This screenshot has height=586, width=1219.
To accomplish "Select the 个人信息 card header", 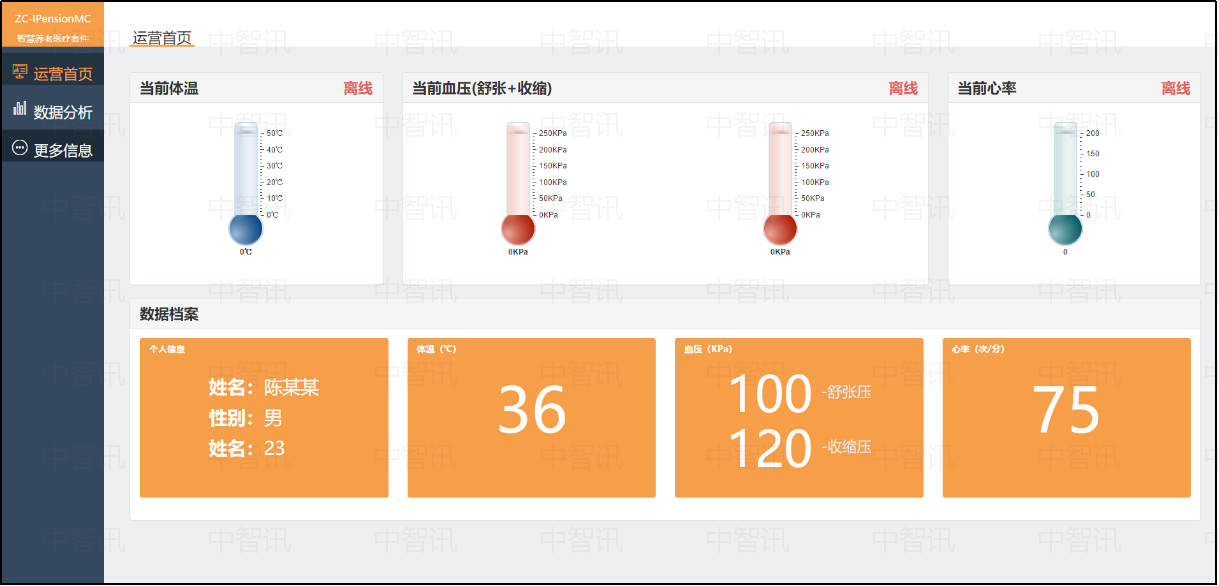I will click(x=167, y=350).
